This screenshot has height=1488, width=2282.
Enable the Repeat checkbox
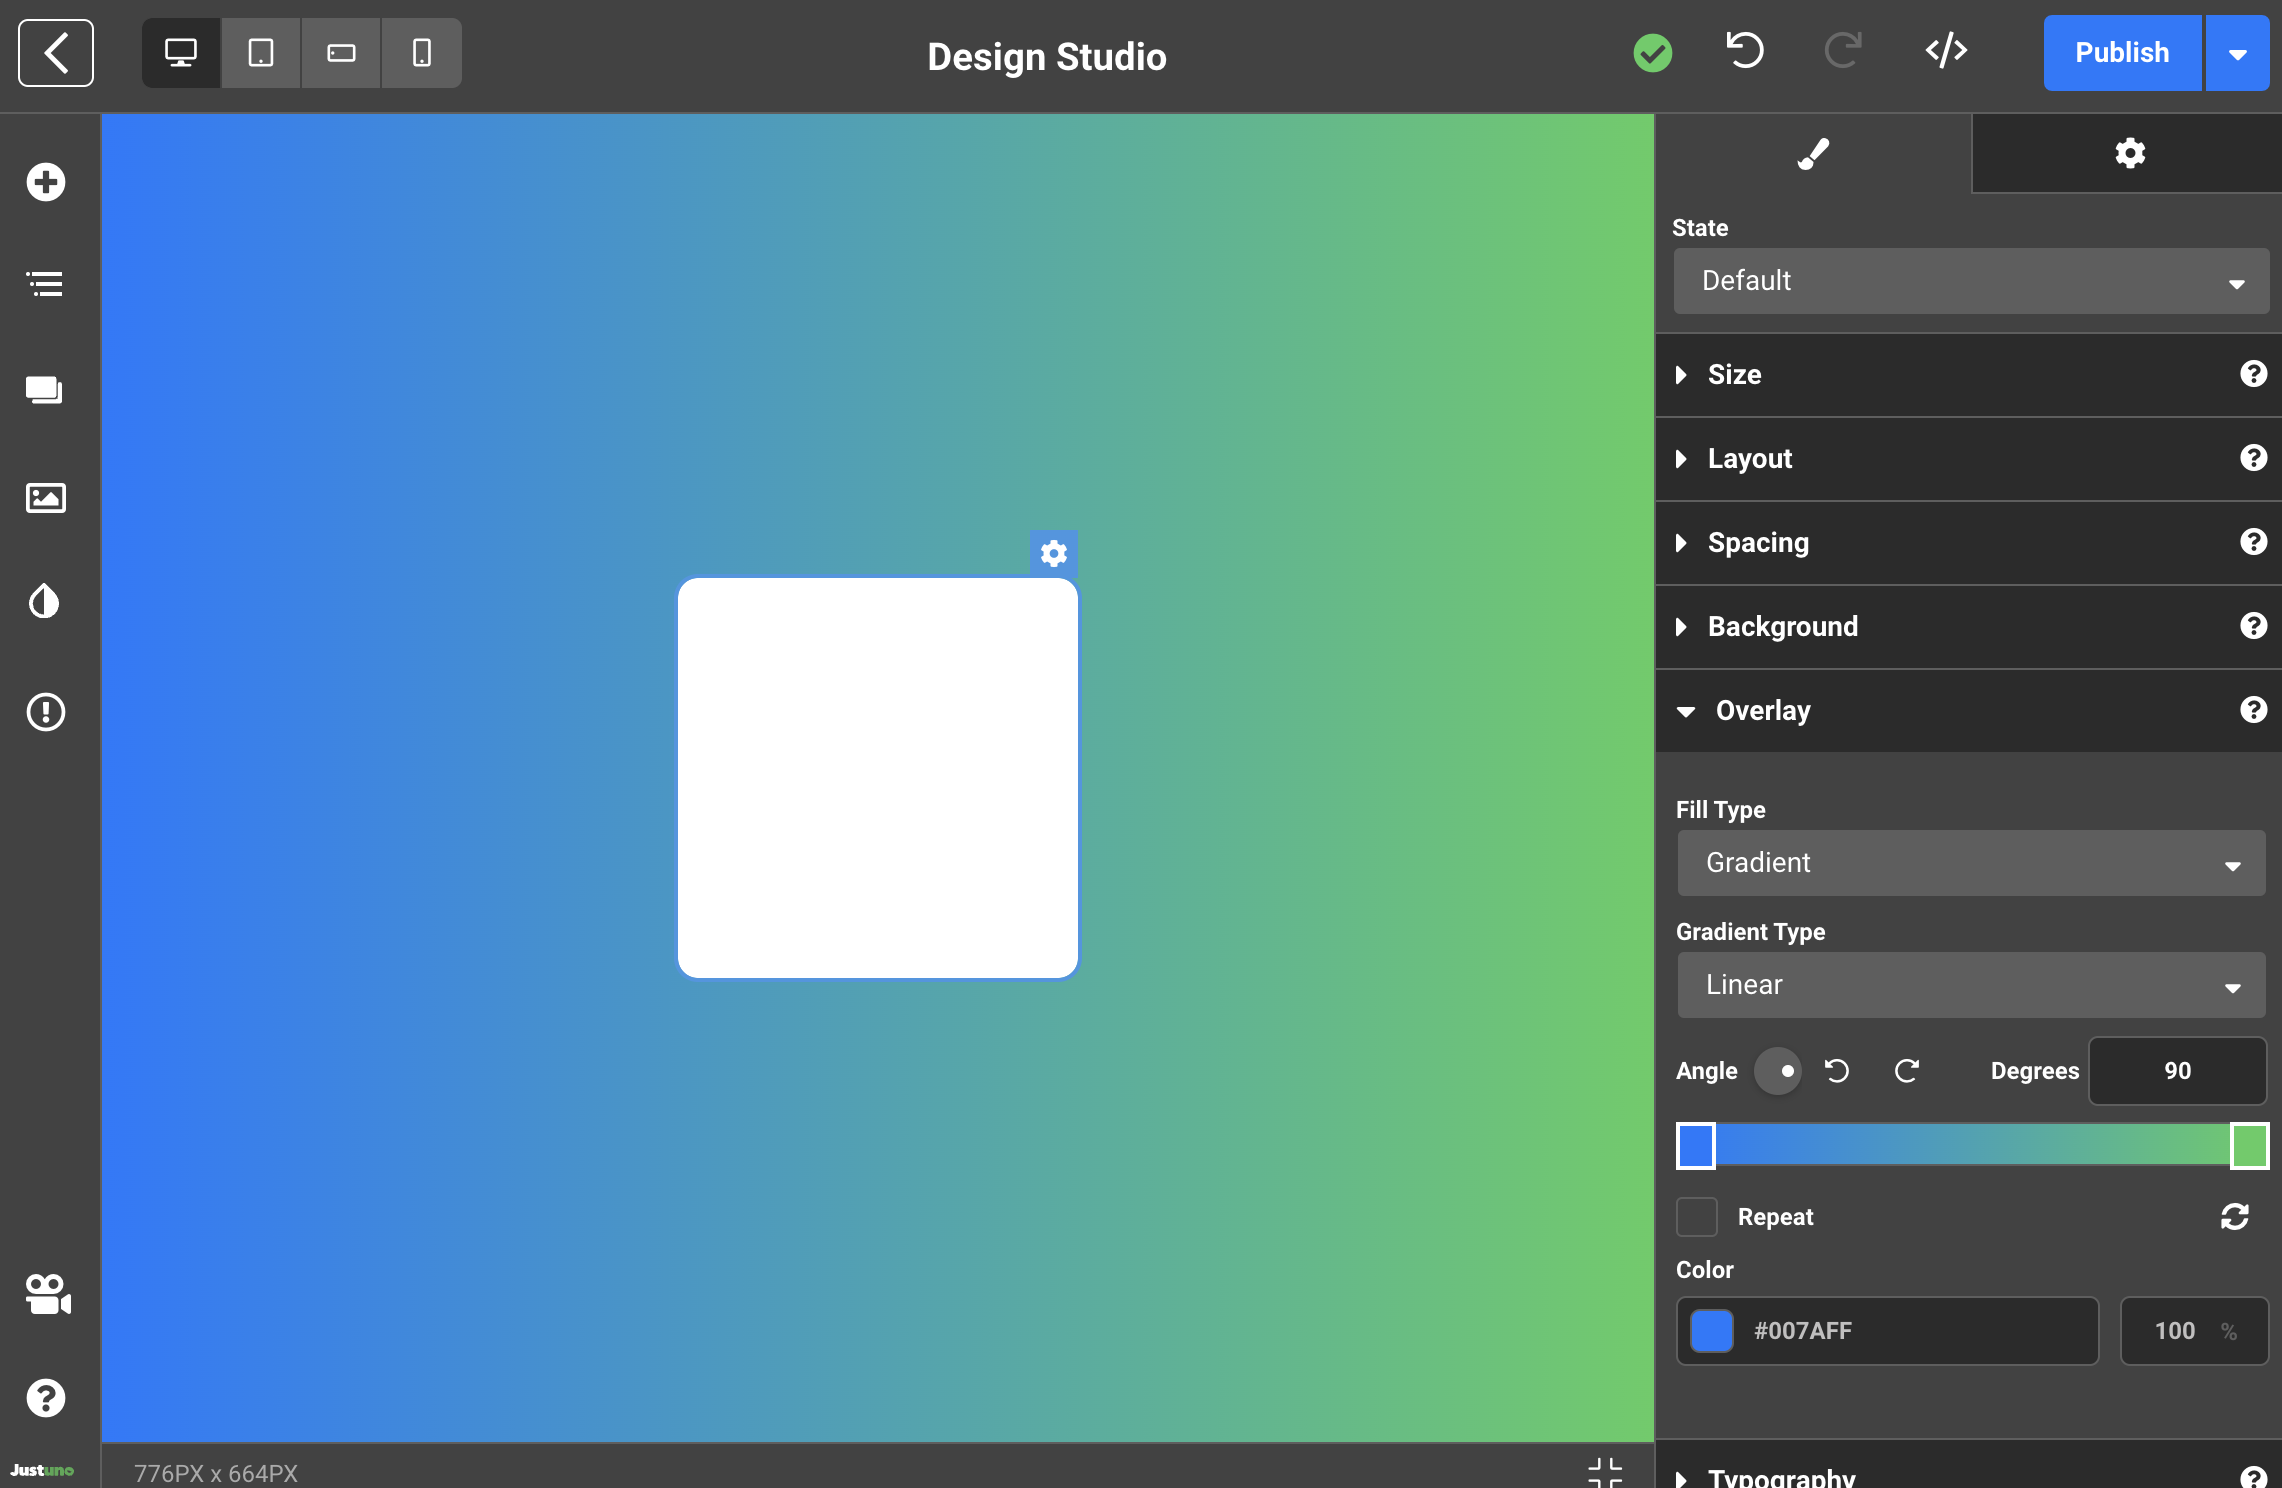1697,1217
